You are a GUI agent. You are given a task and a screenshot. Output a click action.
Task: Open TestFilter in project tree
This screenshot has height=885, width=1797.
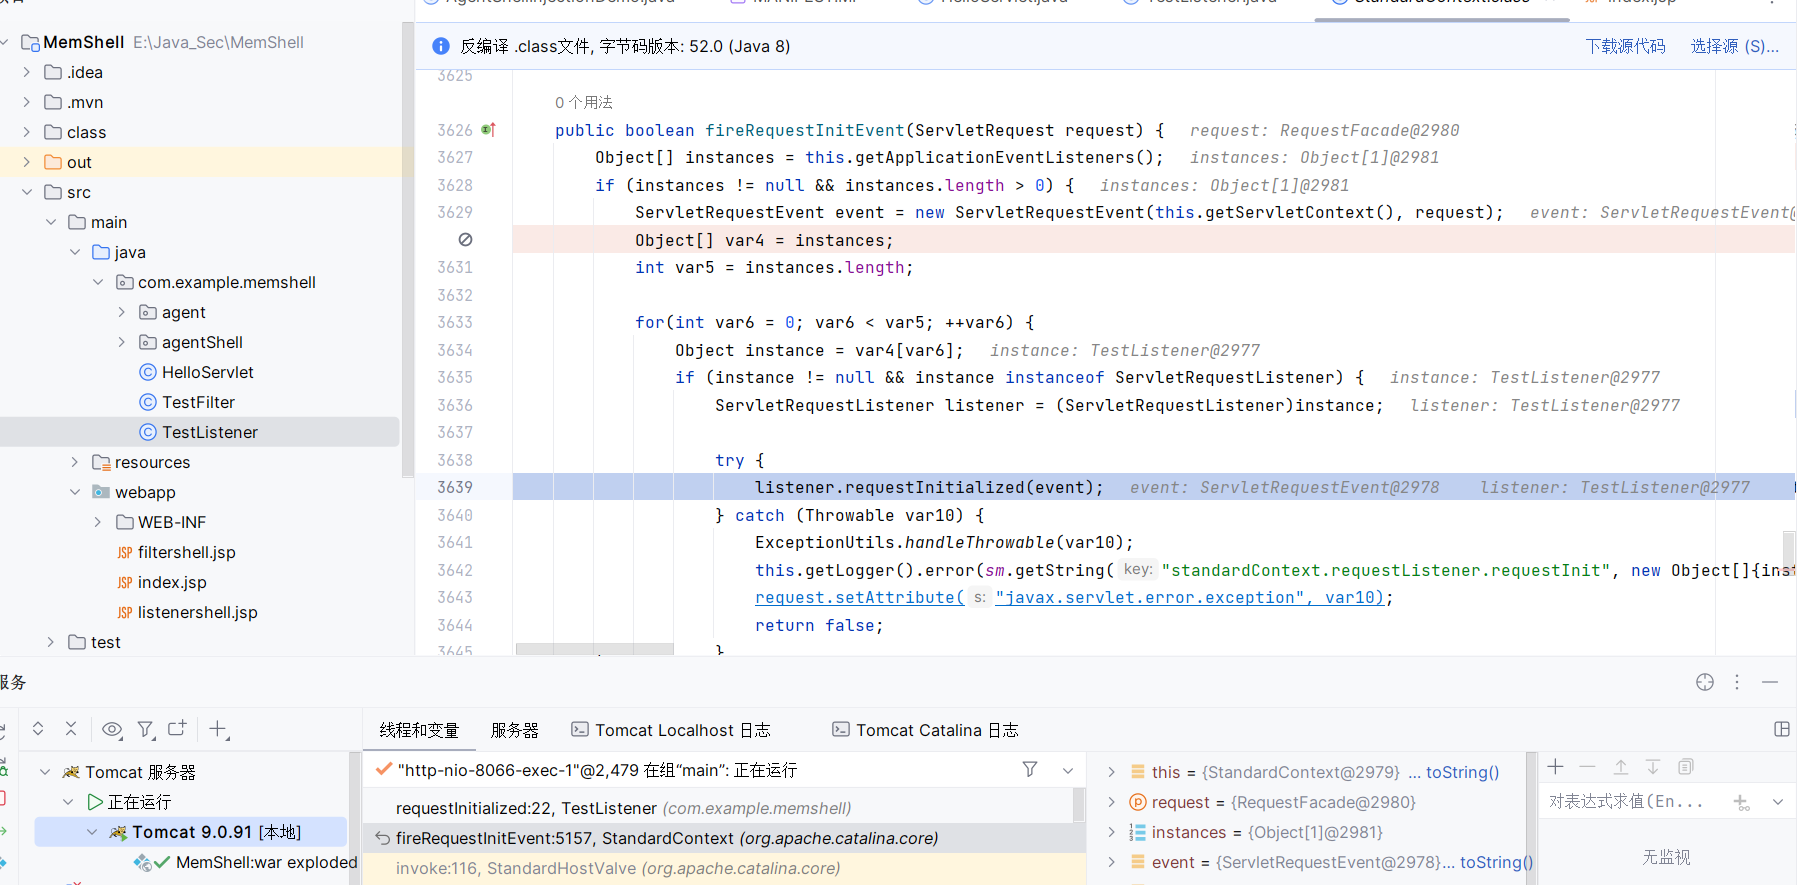click(x=198, y=402)
